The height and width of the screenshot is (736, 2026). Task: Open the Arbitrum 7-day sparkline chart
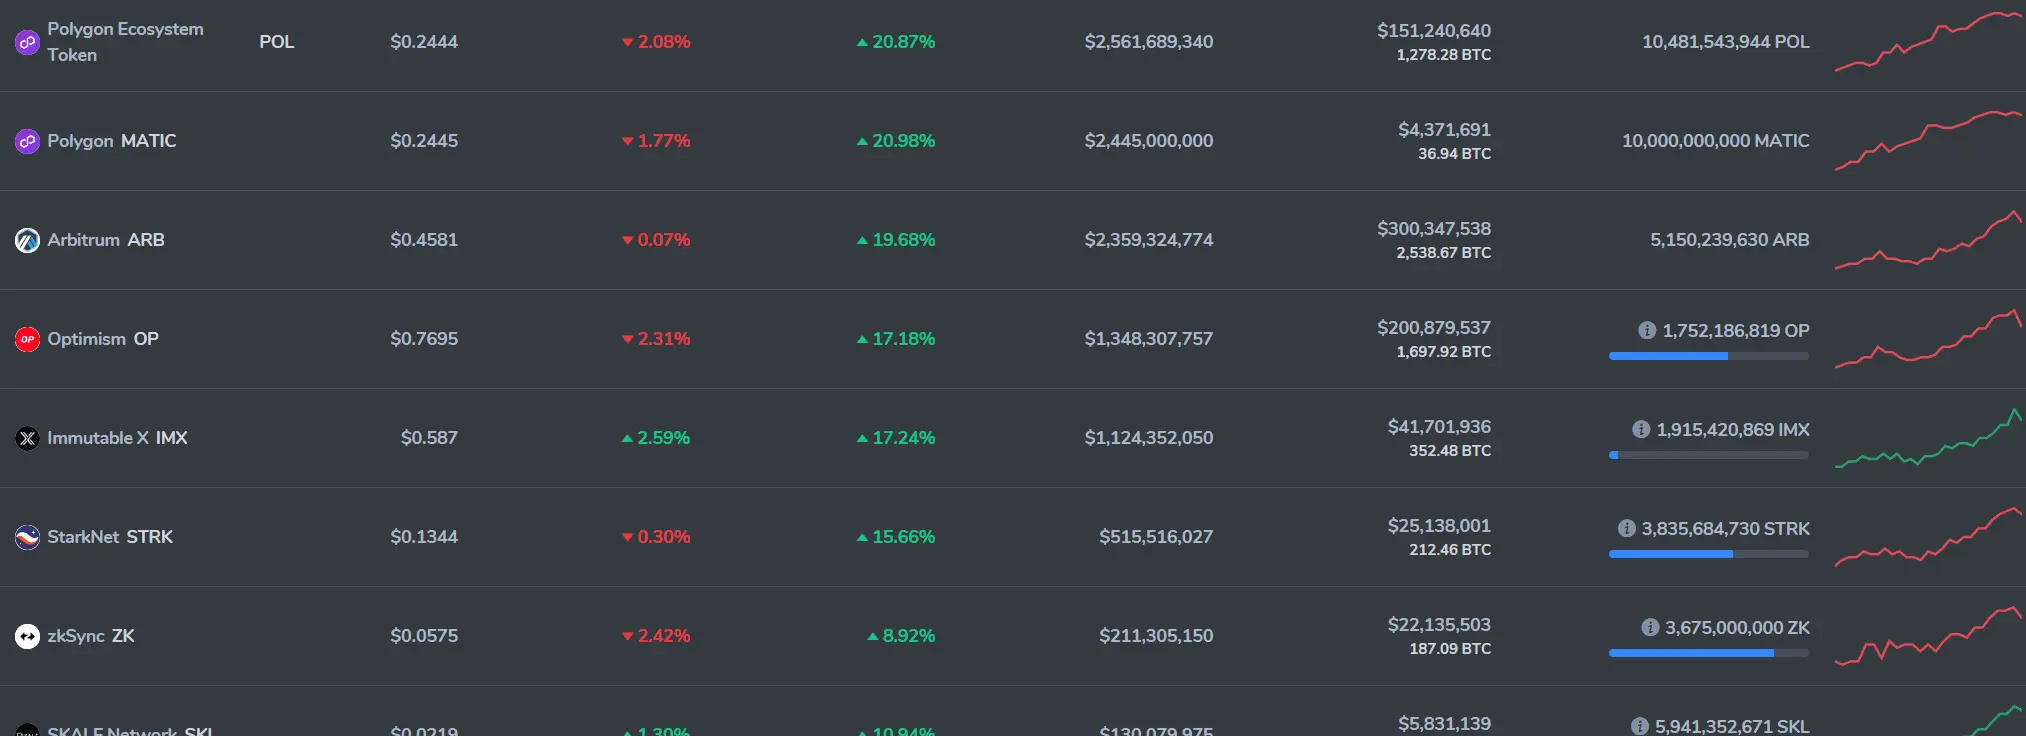click(1929, 240)
